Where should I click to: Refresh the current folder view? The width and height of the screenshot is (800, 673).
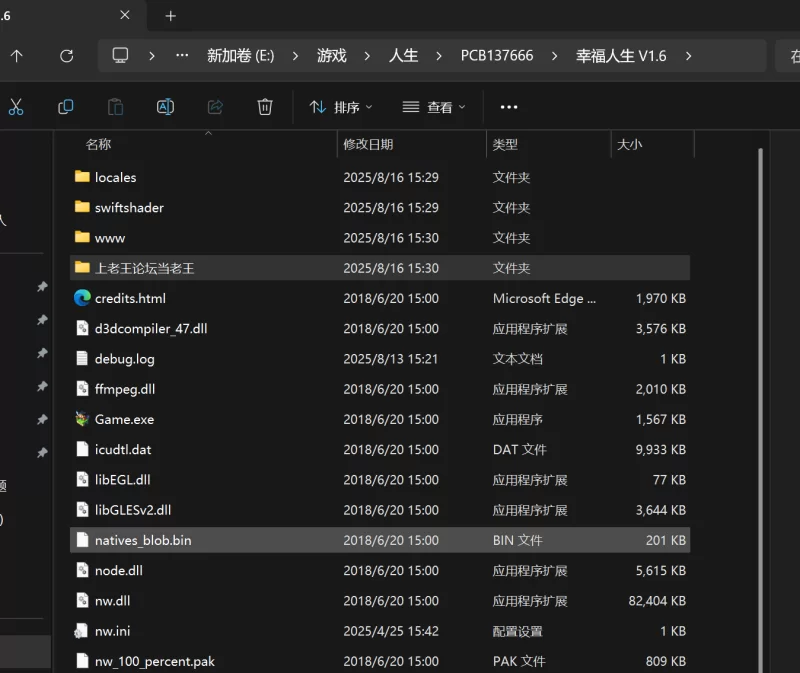coord(66,56)
